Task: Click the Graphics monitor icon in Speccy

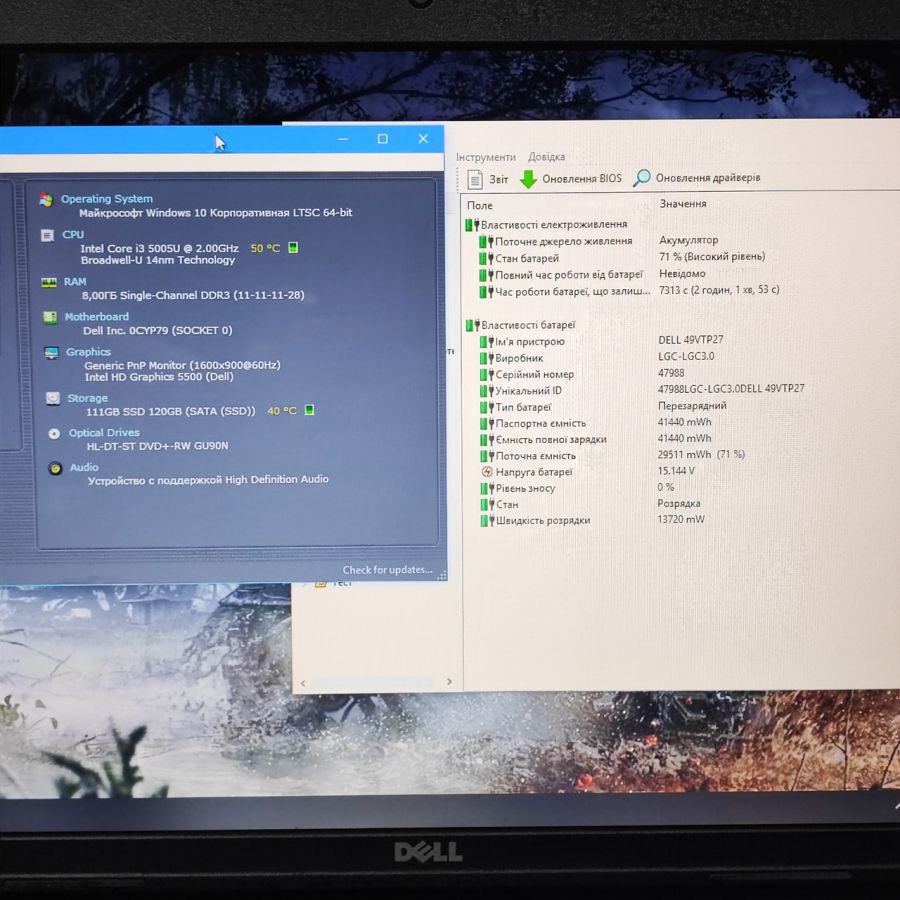Action: click(52, 352)
